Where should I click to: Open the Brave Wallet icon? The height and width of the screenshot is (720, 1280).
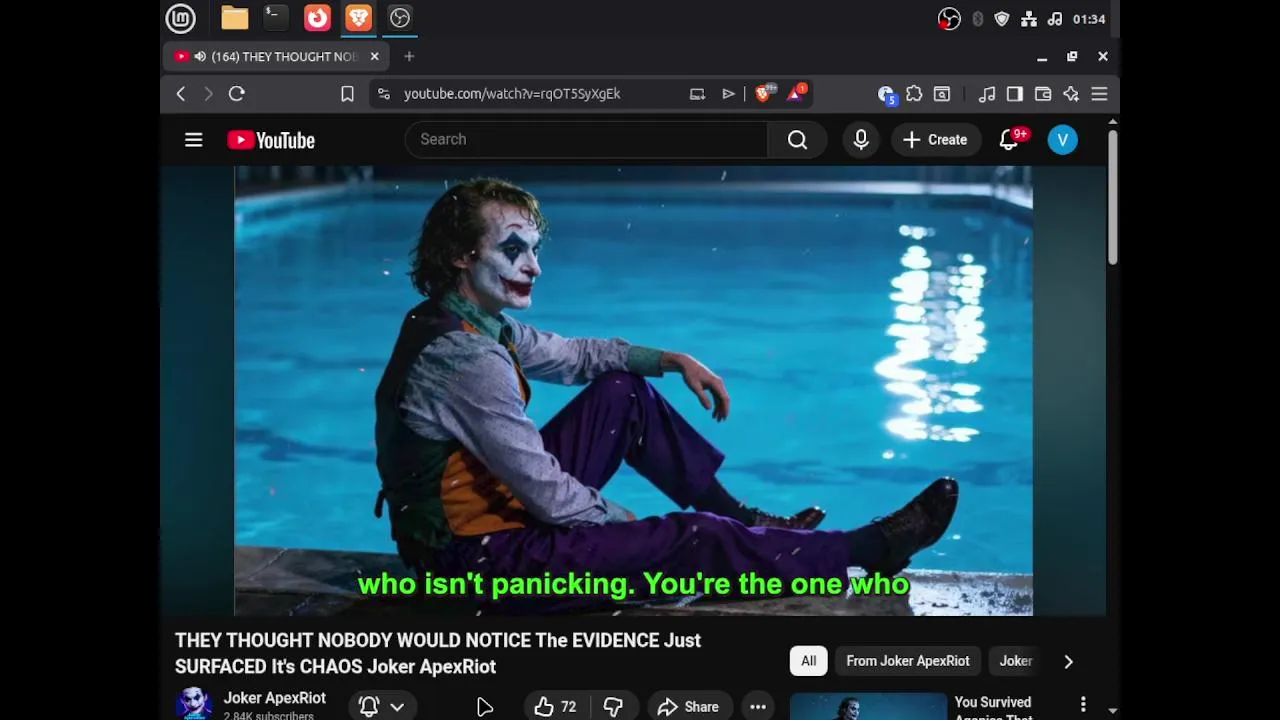[1043, 94]
